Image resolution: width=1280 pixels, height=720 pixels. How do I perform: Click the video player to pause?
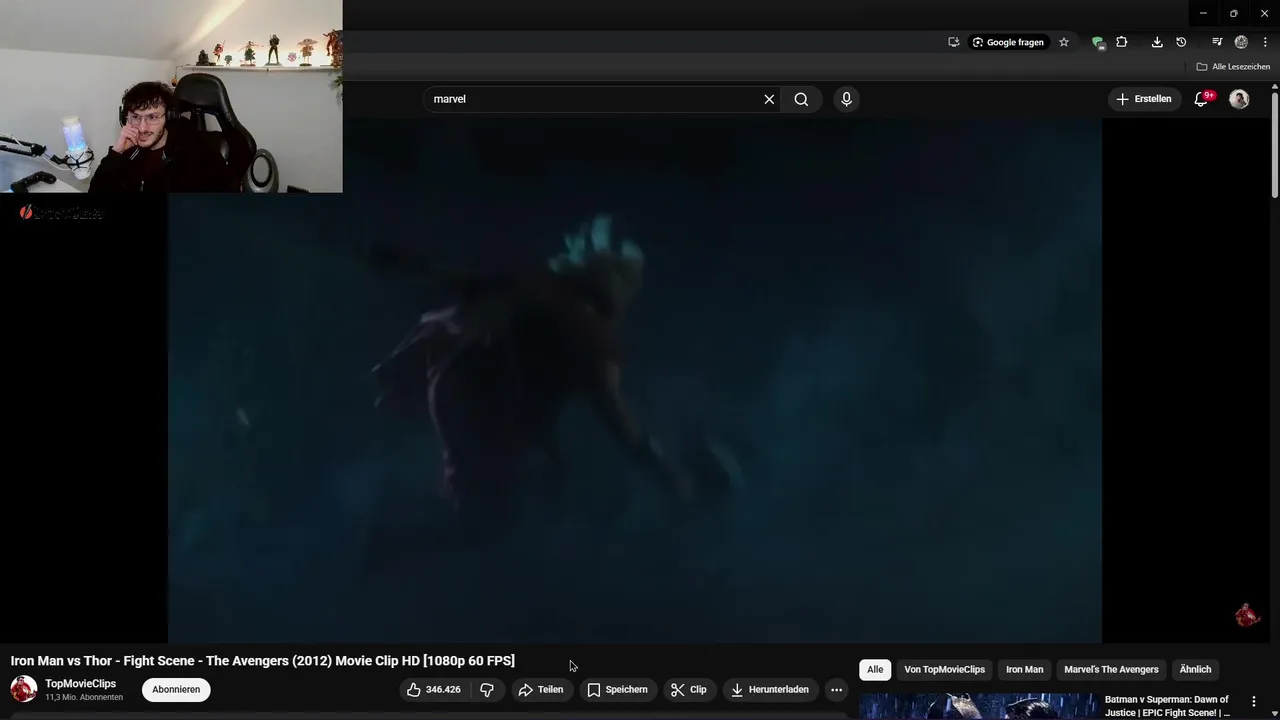635,380
